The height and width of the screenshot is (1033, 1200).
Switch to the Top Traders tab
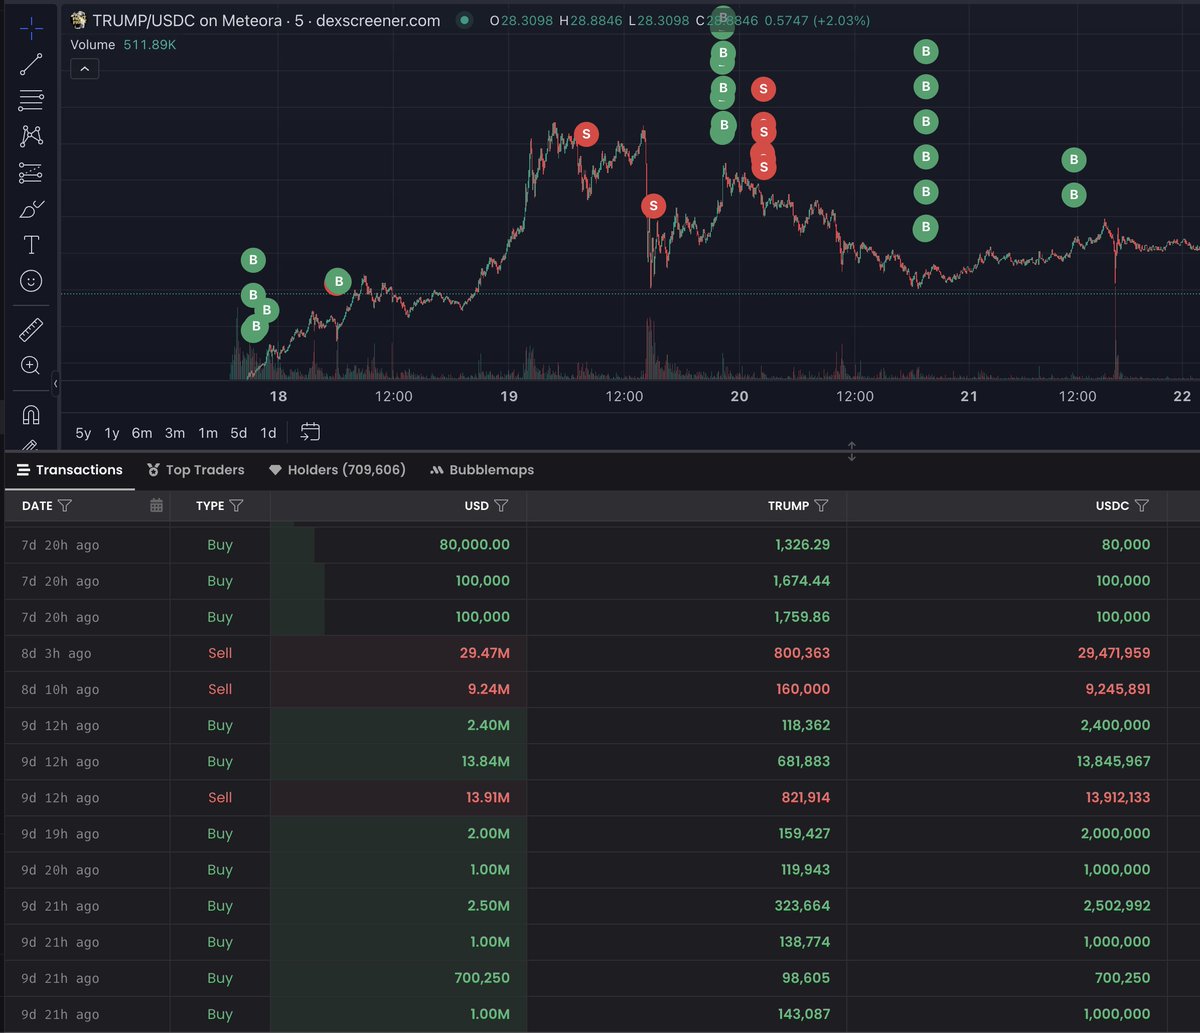195,469
